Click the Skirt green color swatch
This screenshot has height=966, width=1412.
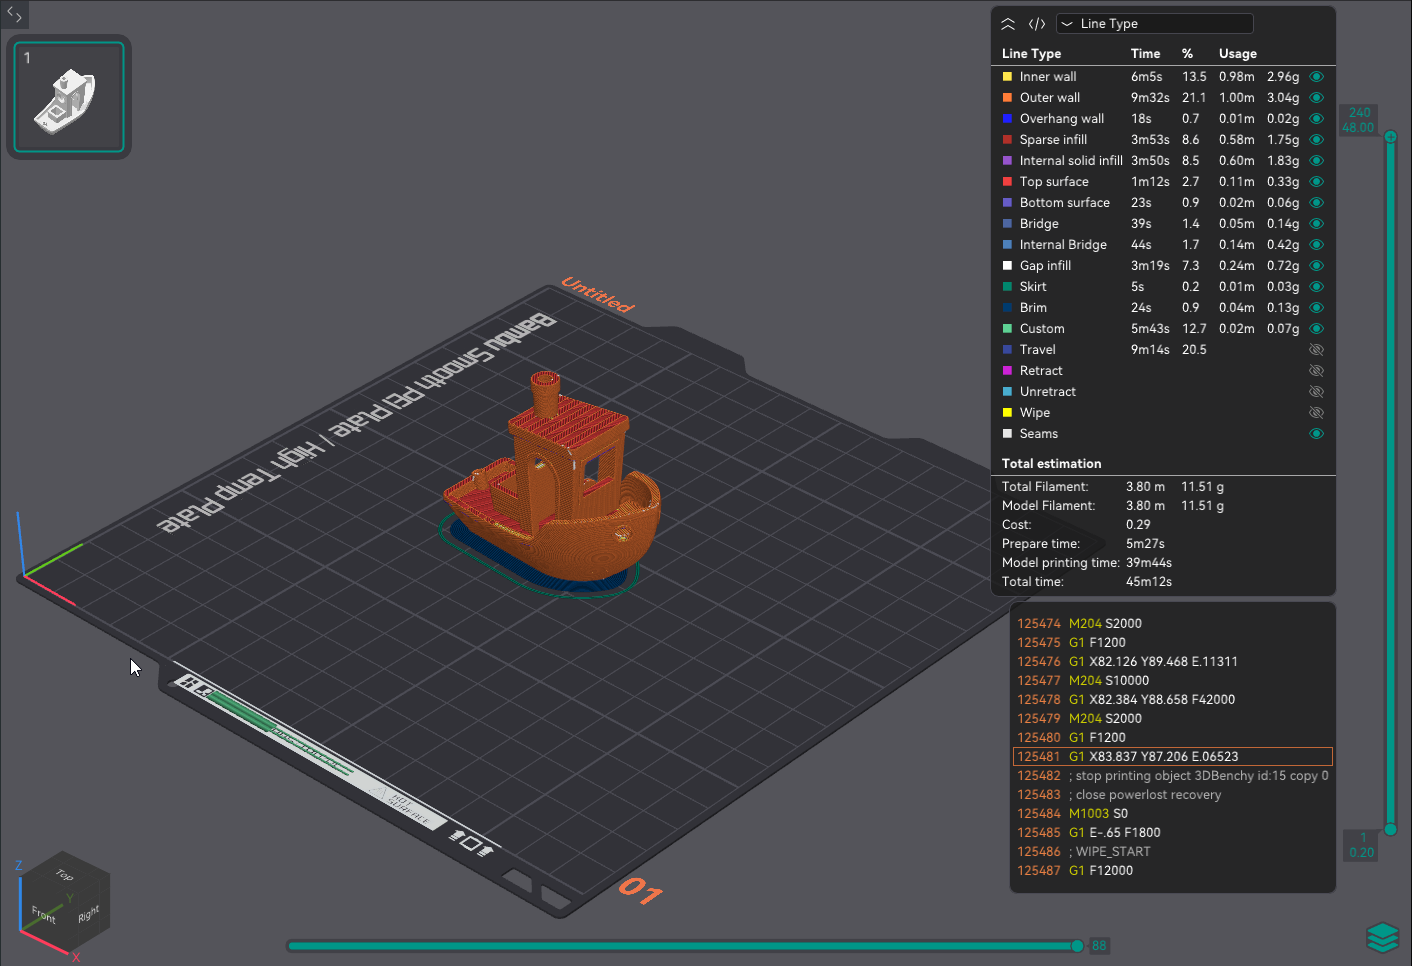pos(1007,287)
